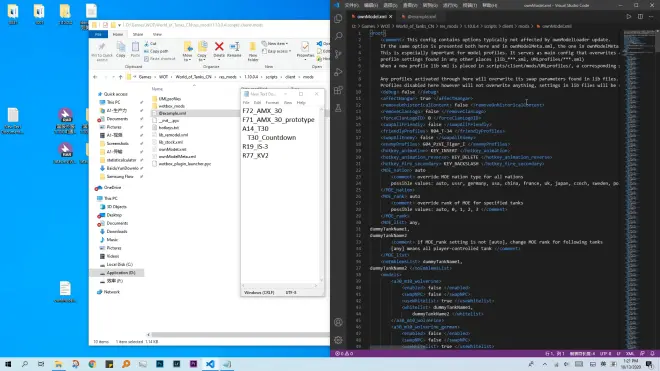
Task: Click the Windows Start button
Action: [8, 364]
